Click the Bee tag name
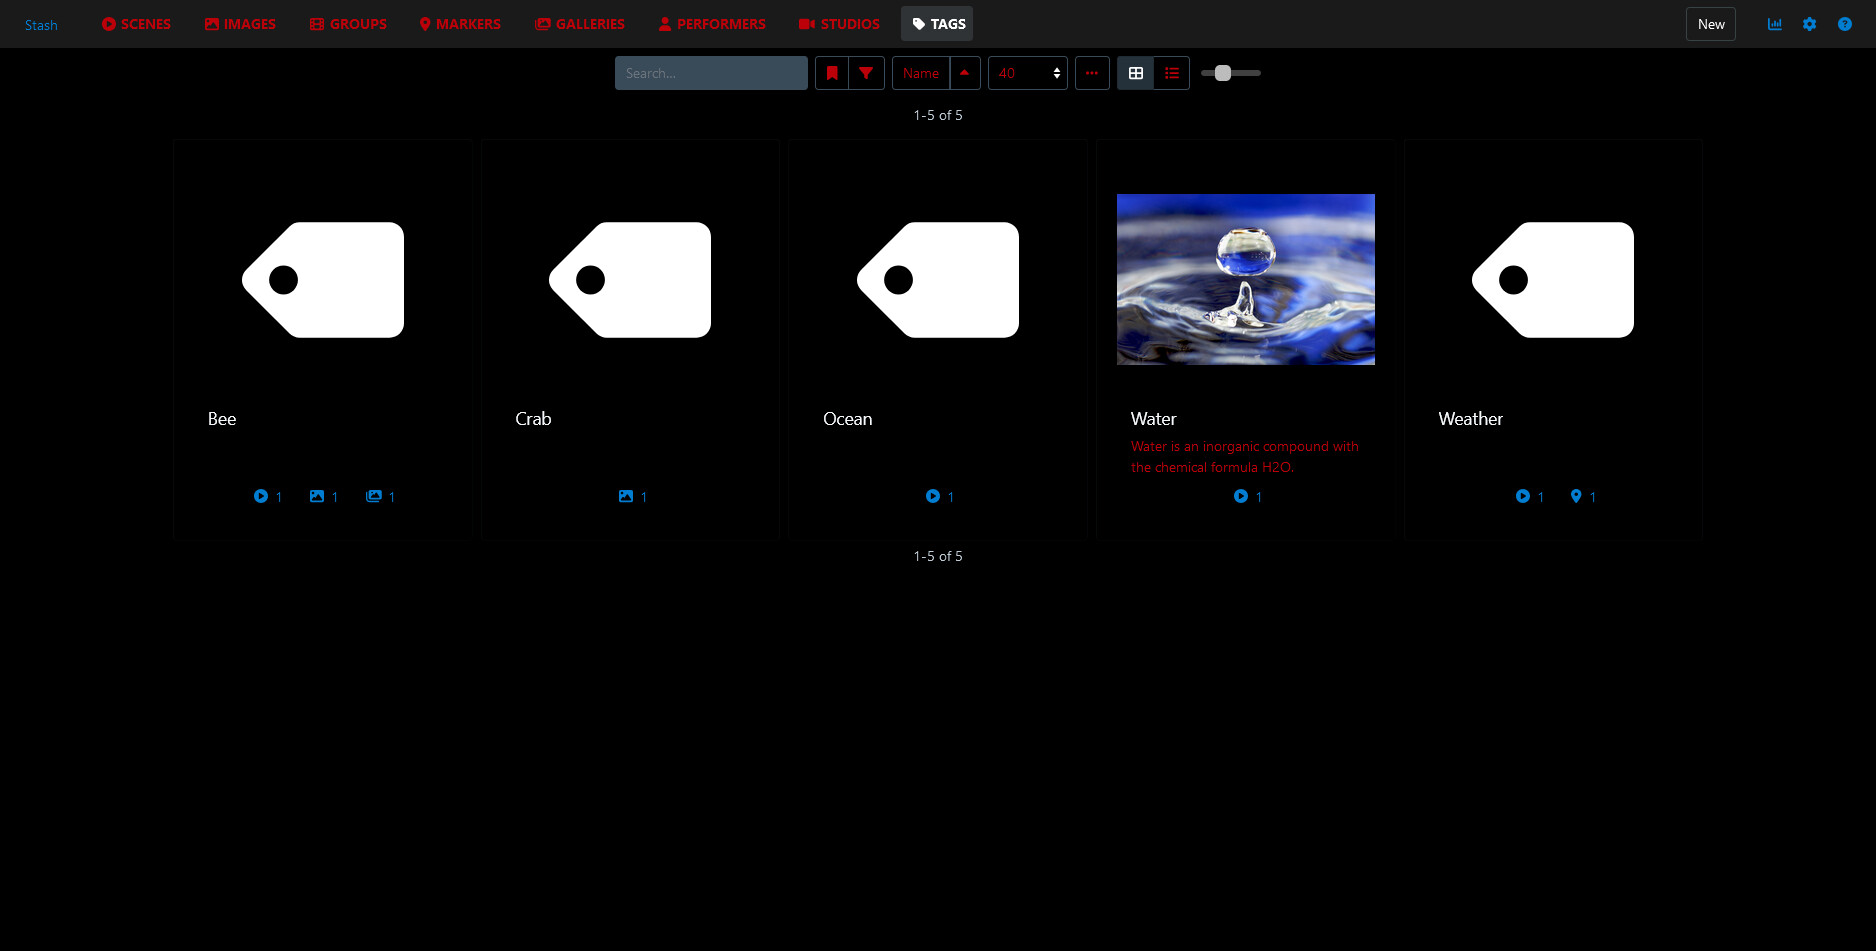Image resolution: width=1876 pixels, height=951 pixels. [x=222, y=419]
